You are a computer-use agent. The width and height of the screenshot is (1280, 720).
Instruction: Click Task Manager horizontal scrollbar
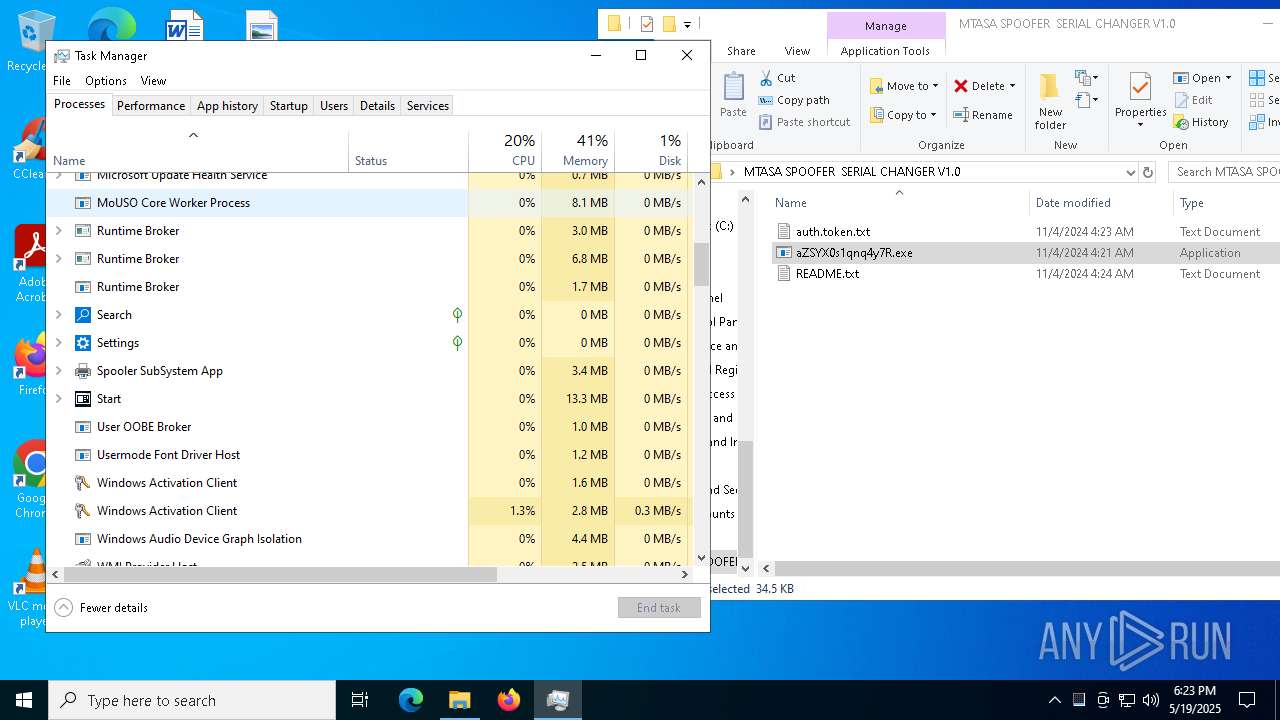(280, 575)
